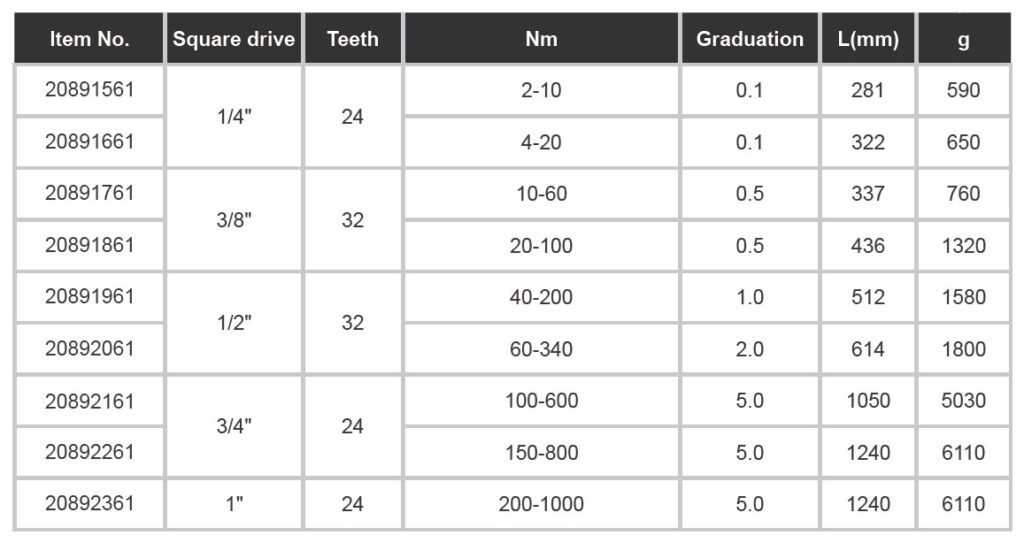Image resolution: width=1024 pixels, height=543 pixels.
Task: Select the 60-340 Nm range cell
Action: pyautogui.click(x=541, y=348)
